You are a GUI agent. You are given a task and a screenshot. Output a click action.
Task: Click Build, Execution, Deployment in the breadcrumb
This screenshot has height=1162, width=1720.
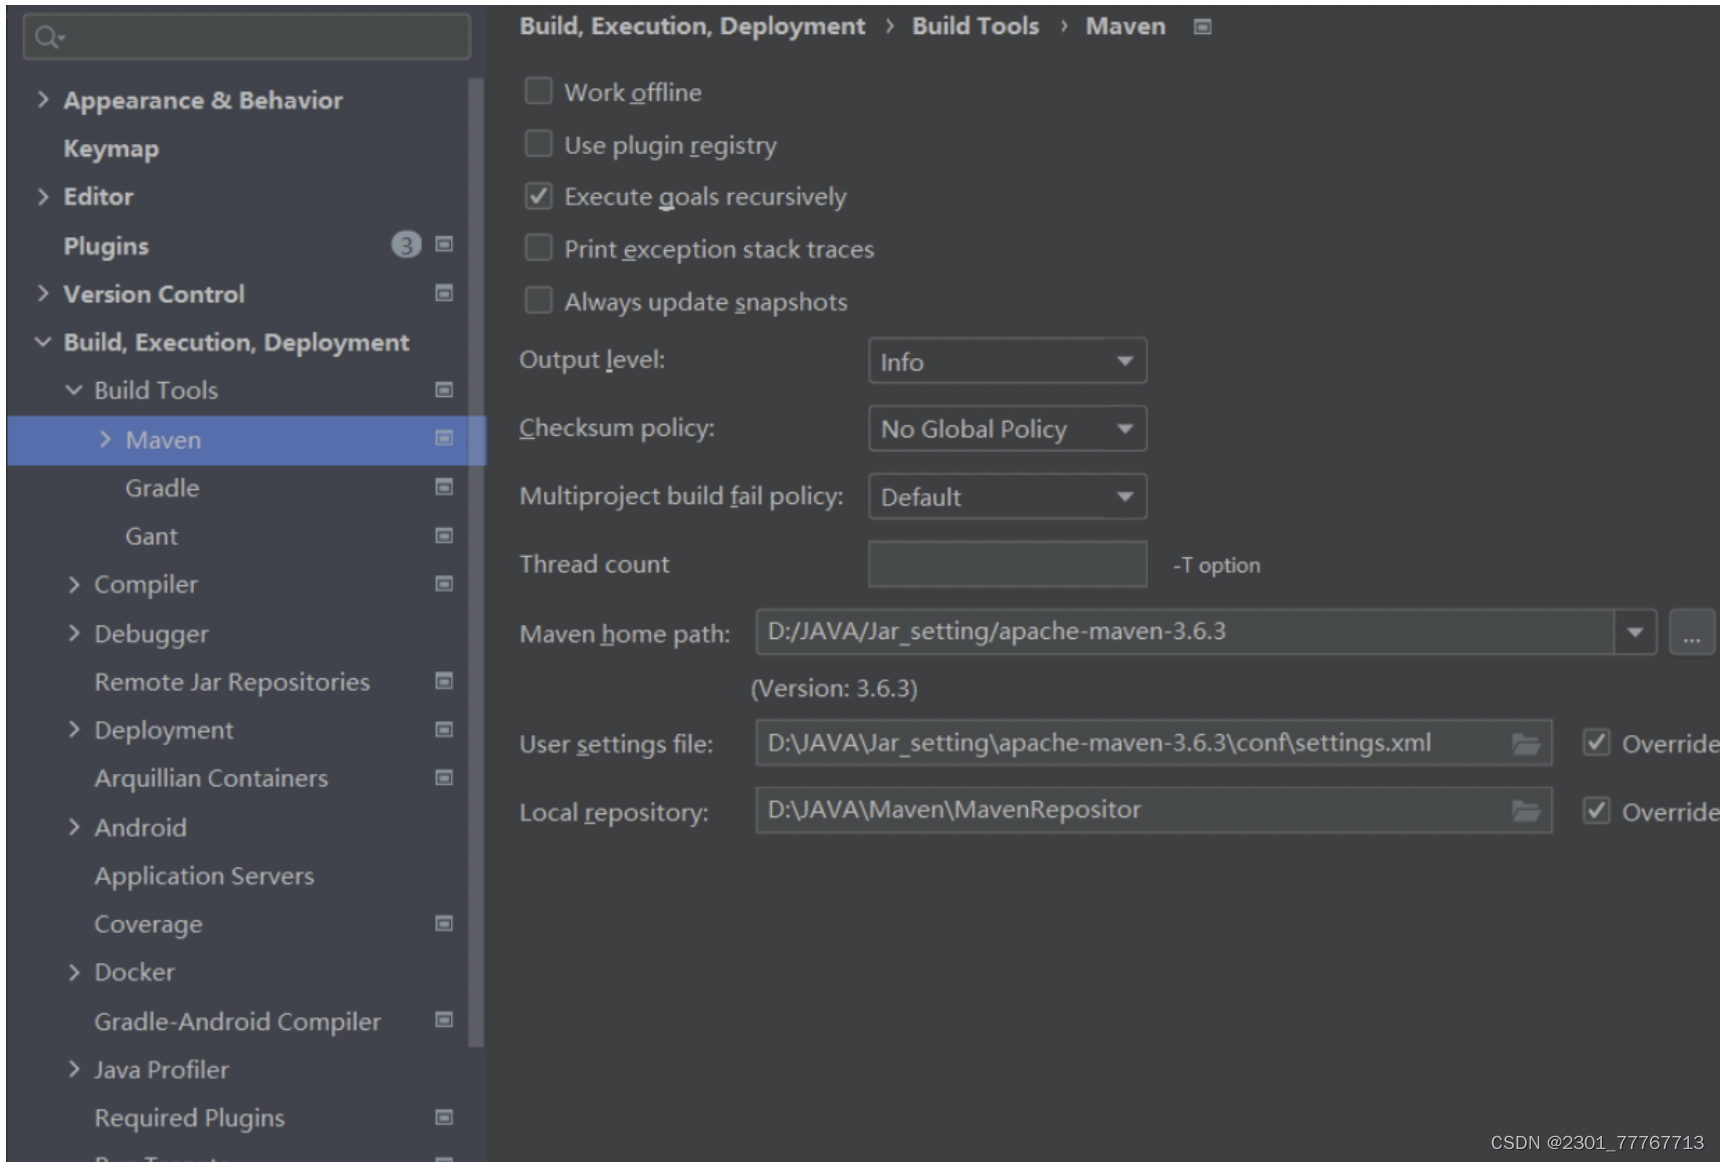[x=692, y=26]
